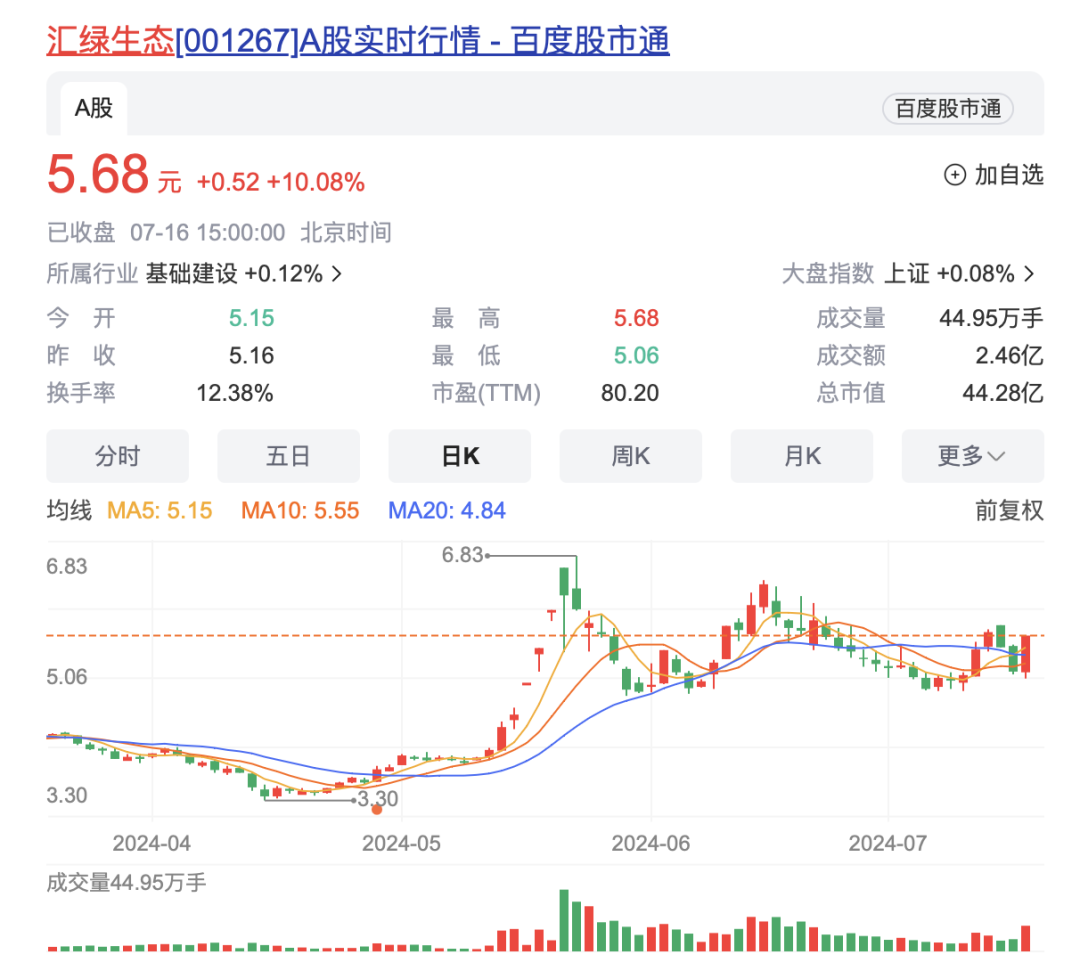This screenshot has width=1080, height=971.
Task: Click the last red volume bar
Action: 1026,938
